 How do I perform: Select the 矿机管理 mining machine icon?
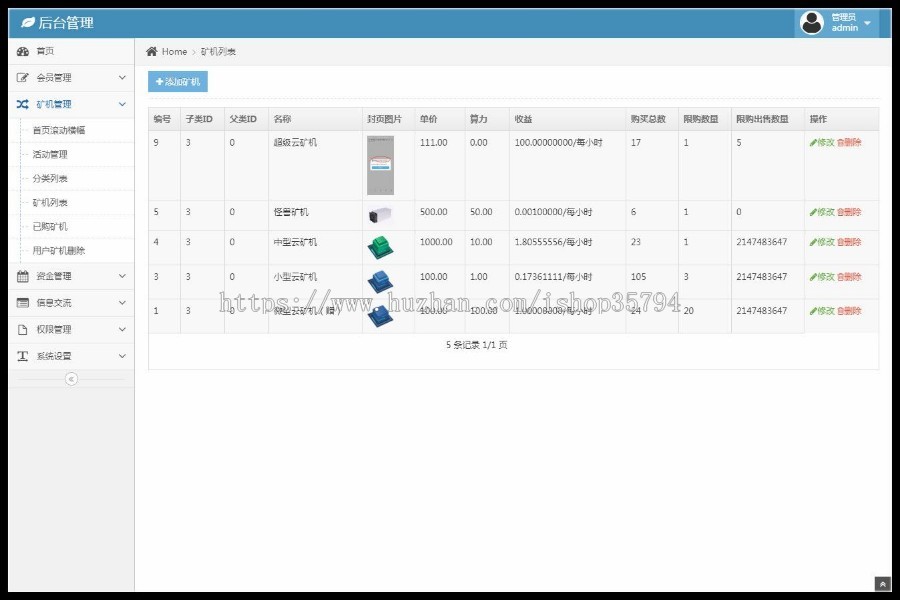tap(24, 104)
